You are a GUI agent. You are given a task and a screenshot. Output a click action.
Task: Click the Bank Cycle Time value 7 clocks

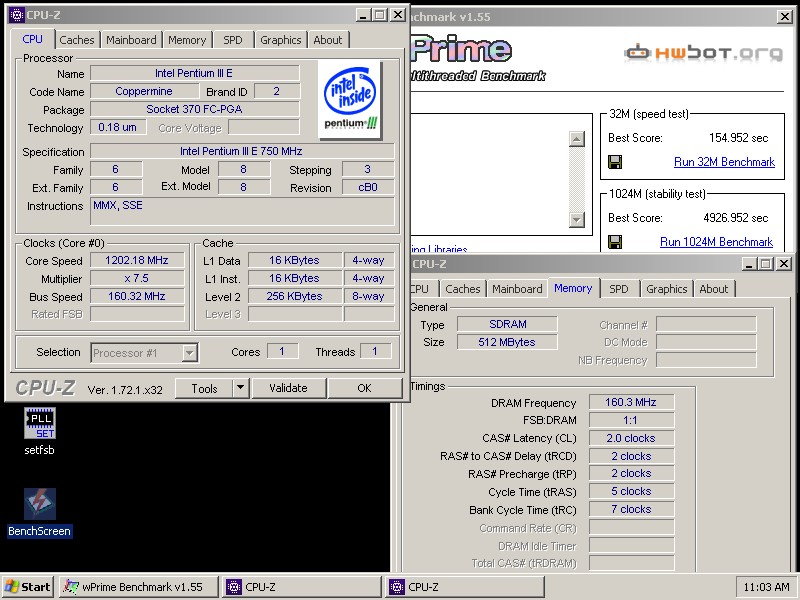tap(631, 509)
